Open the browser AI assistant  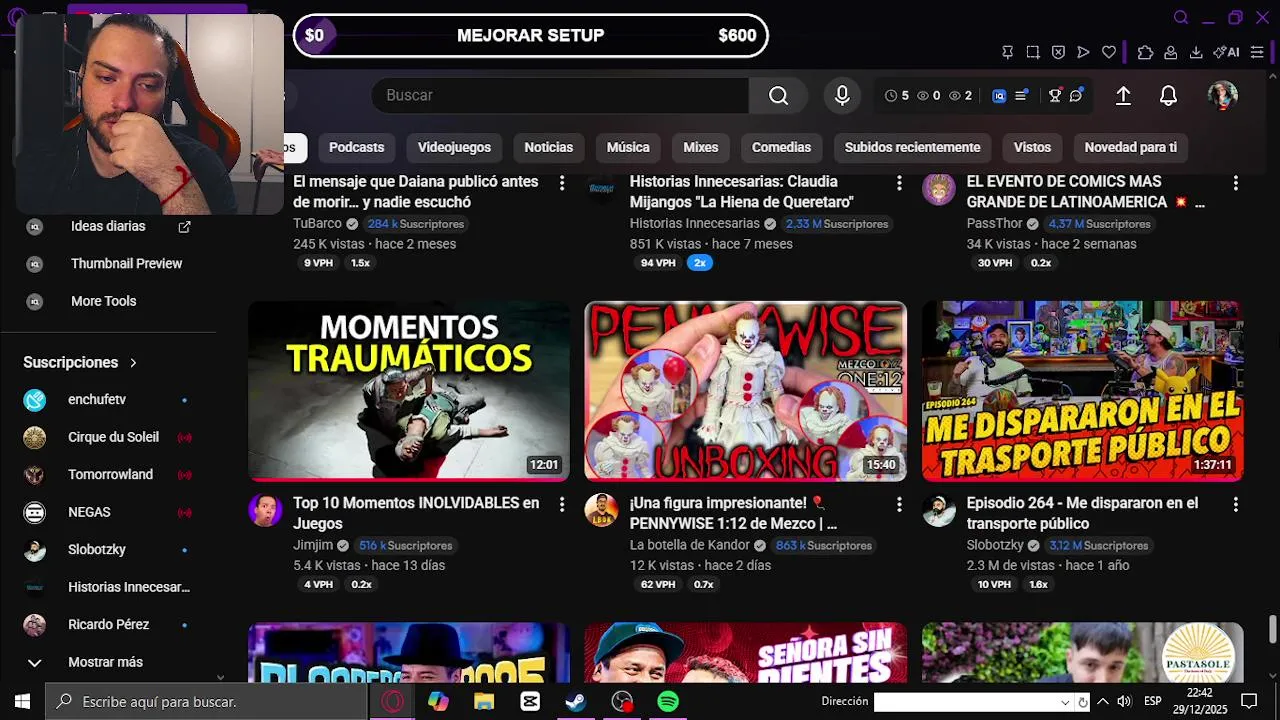[1226, 52]
